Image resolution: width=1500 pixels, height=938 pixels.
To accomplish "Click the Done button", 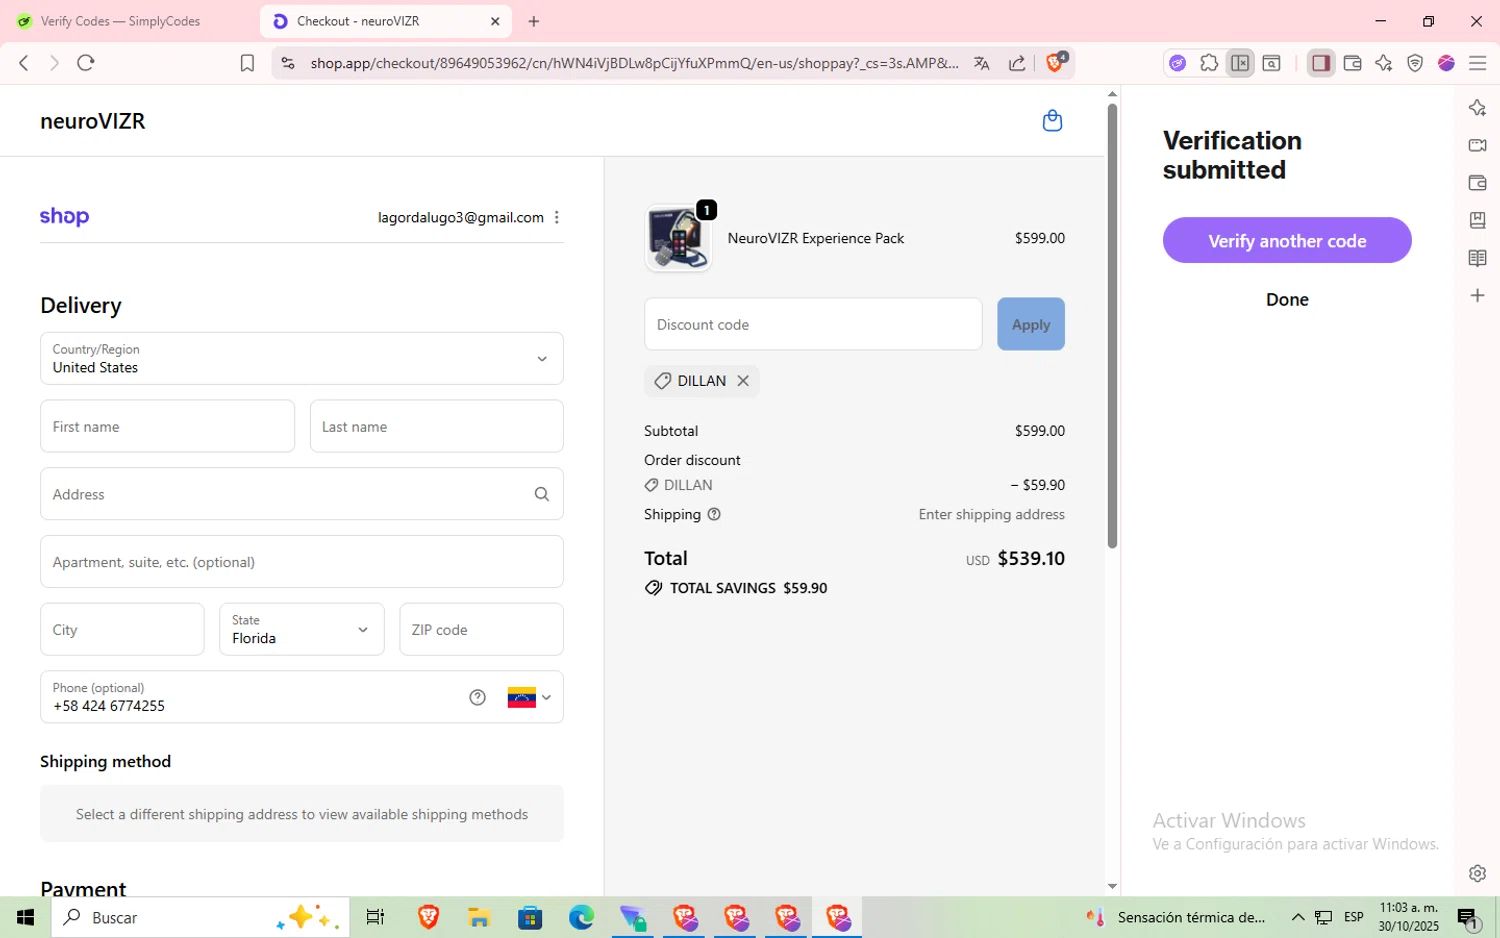I will [1287, 299].
